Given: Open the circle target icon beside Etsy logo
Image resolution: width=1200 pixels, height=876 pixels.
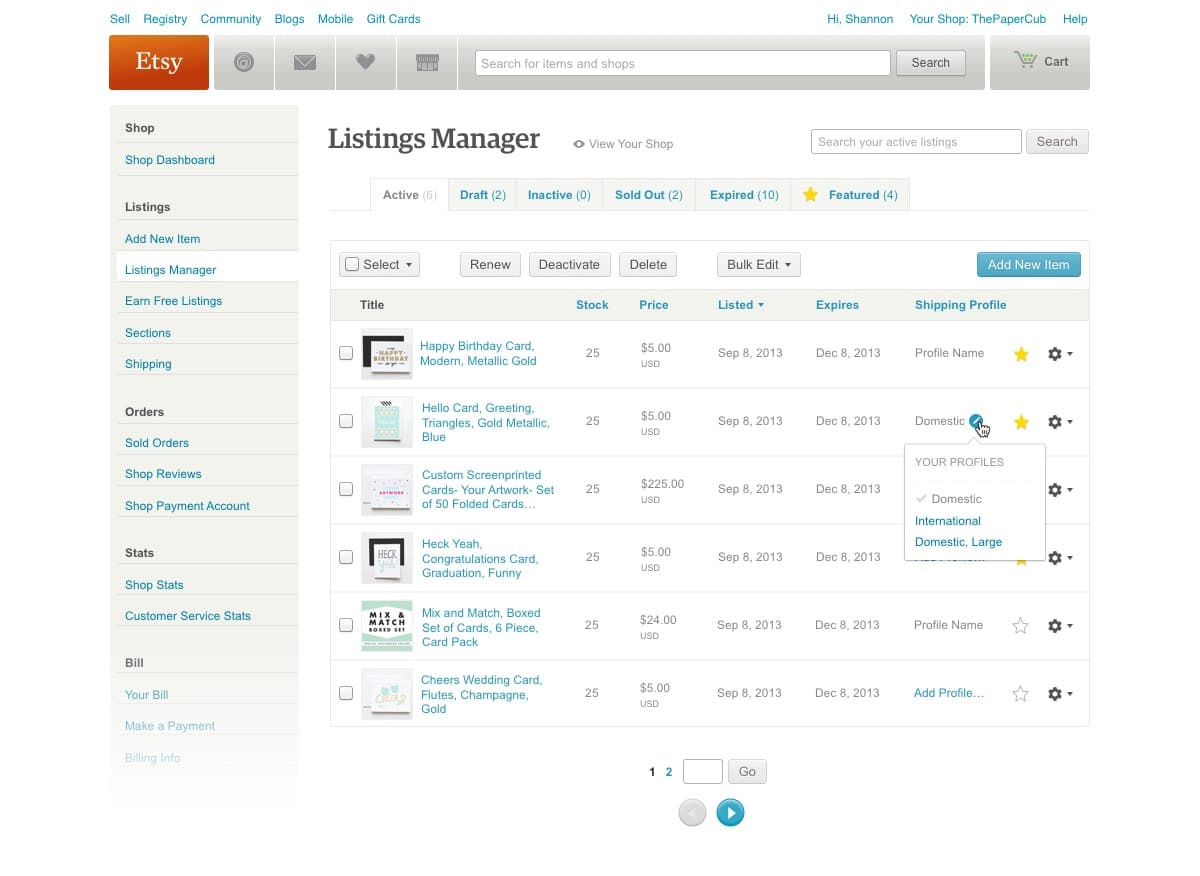Looking at the screenshot, I should [x=244, y=62].
